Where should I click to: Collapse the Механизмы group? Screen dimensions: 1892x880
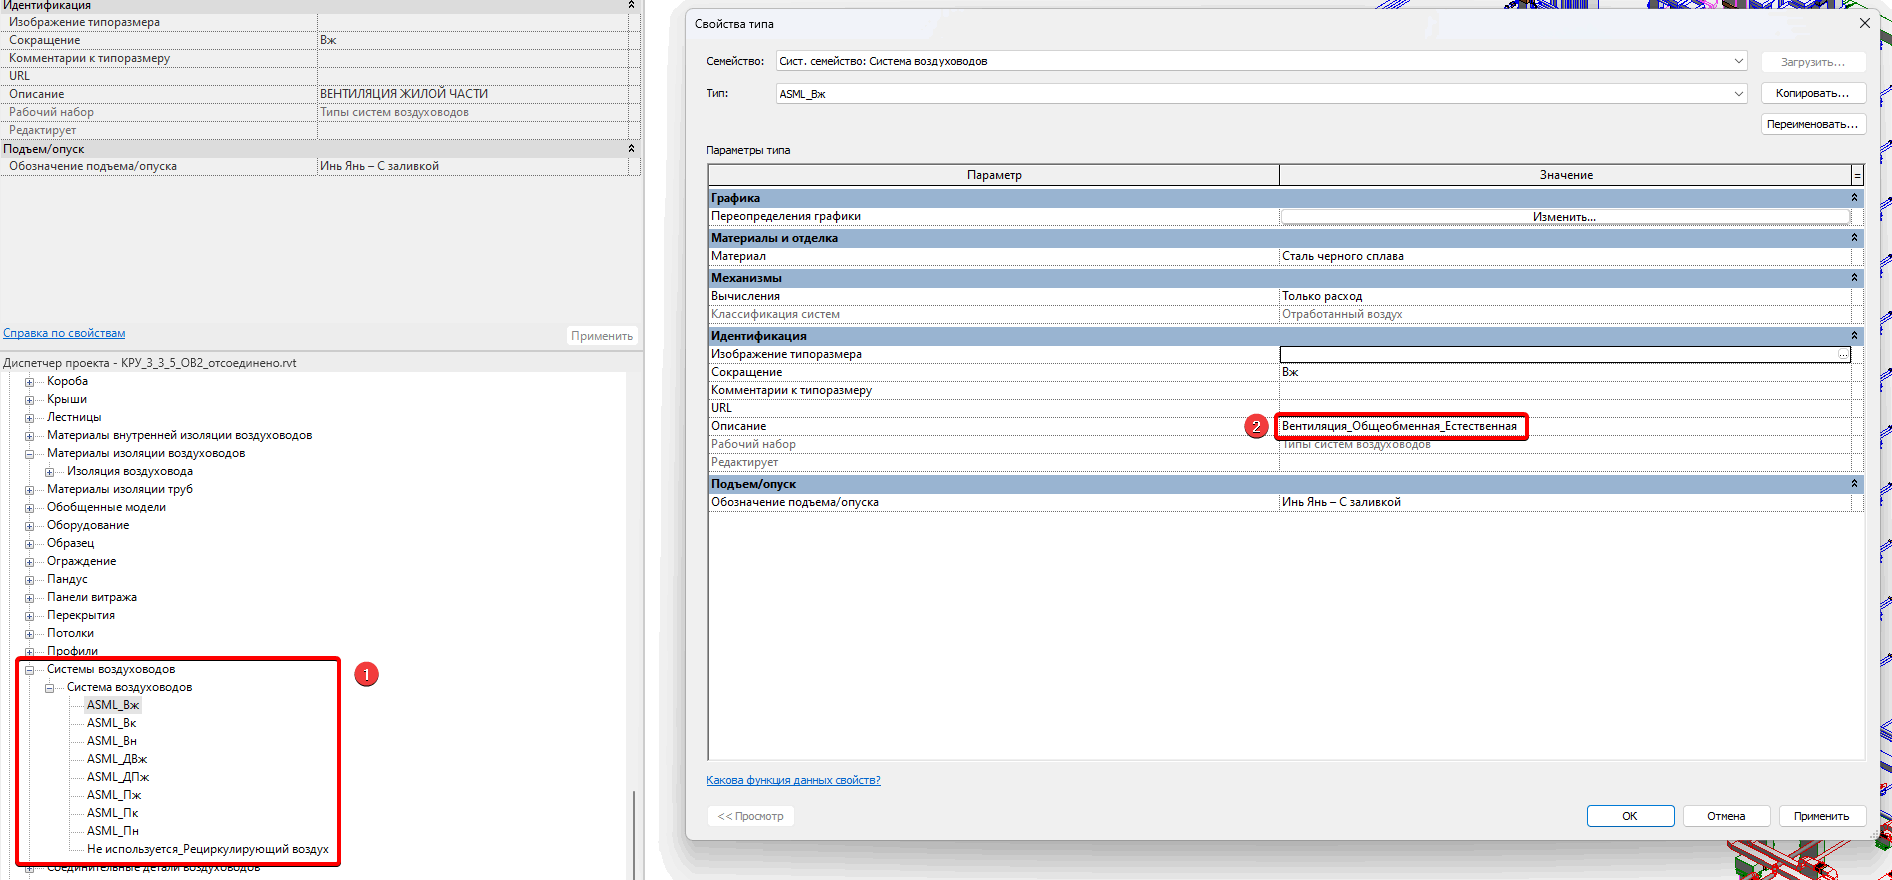pyautogui.click(x=1854, y=278)
